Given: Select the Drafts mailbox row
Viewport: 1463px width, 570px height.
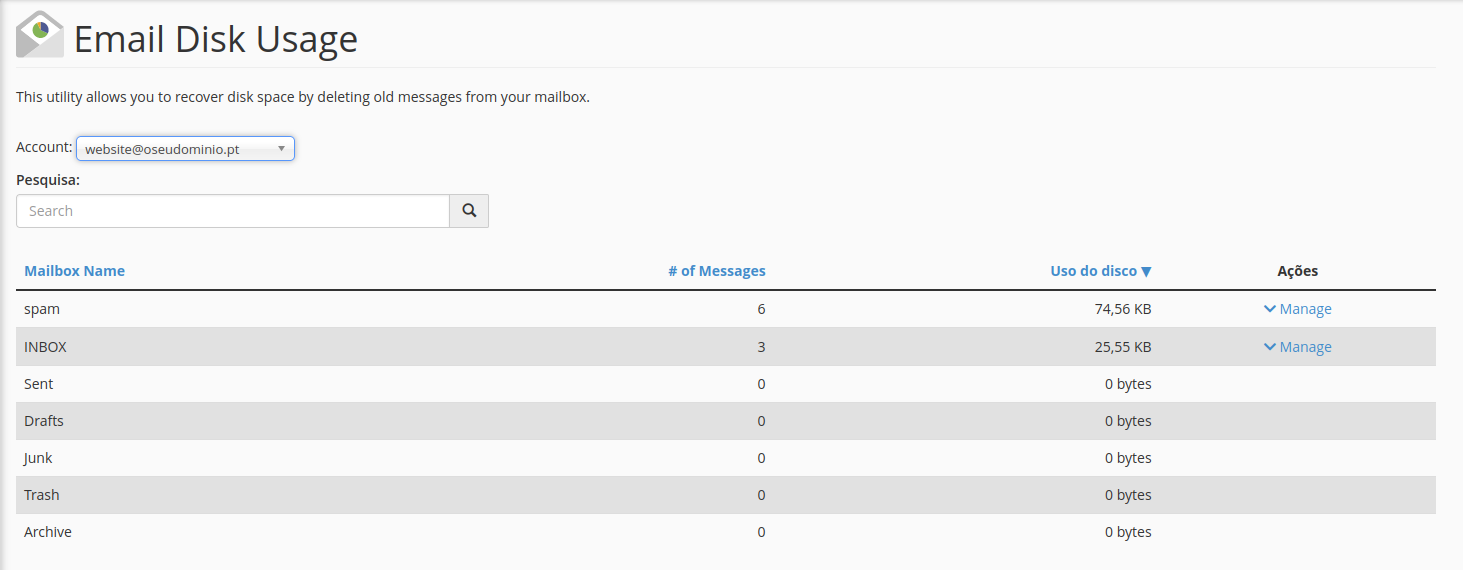Looking at the screenshot, I should tap(44, 421).
